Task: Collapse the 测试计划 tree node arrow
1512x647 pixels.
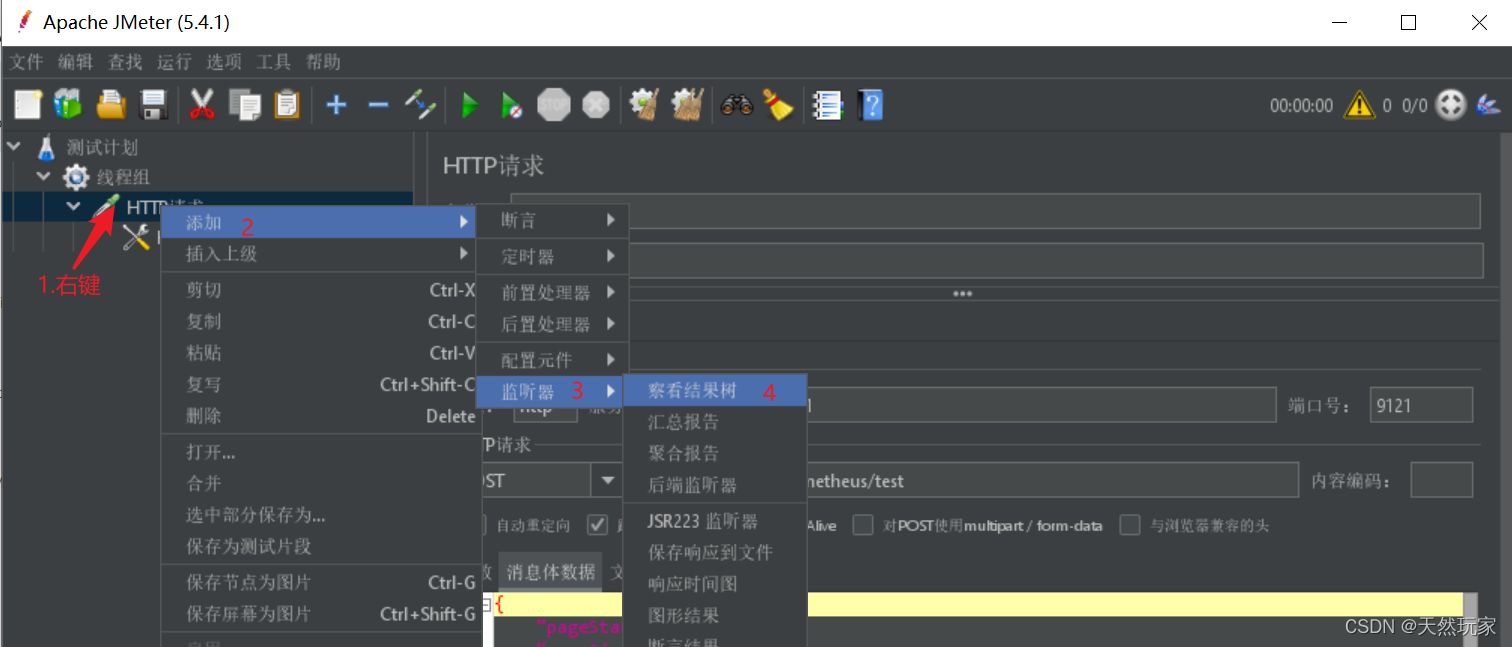Action: pos(14,146)
